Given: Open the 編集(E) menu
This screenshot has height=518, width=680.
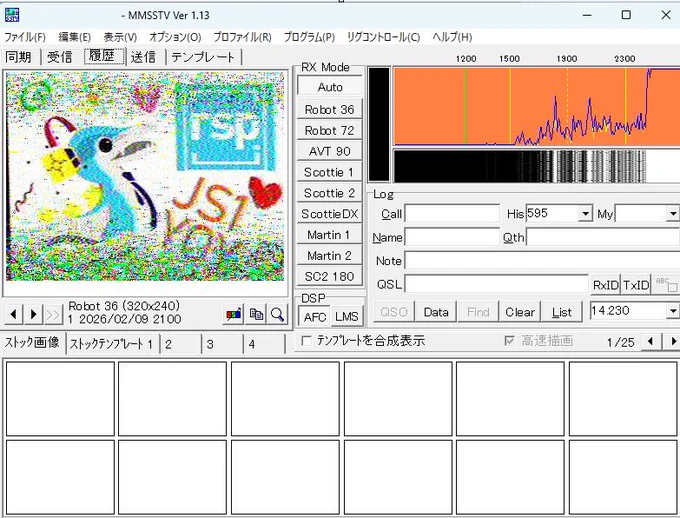Looking at the screenshot, I should [75, 37].
